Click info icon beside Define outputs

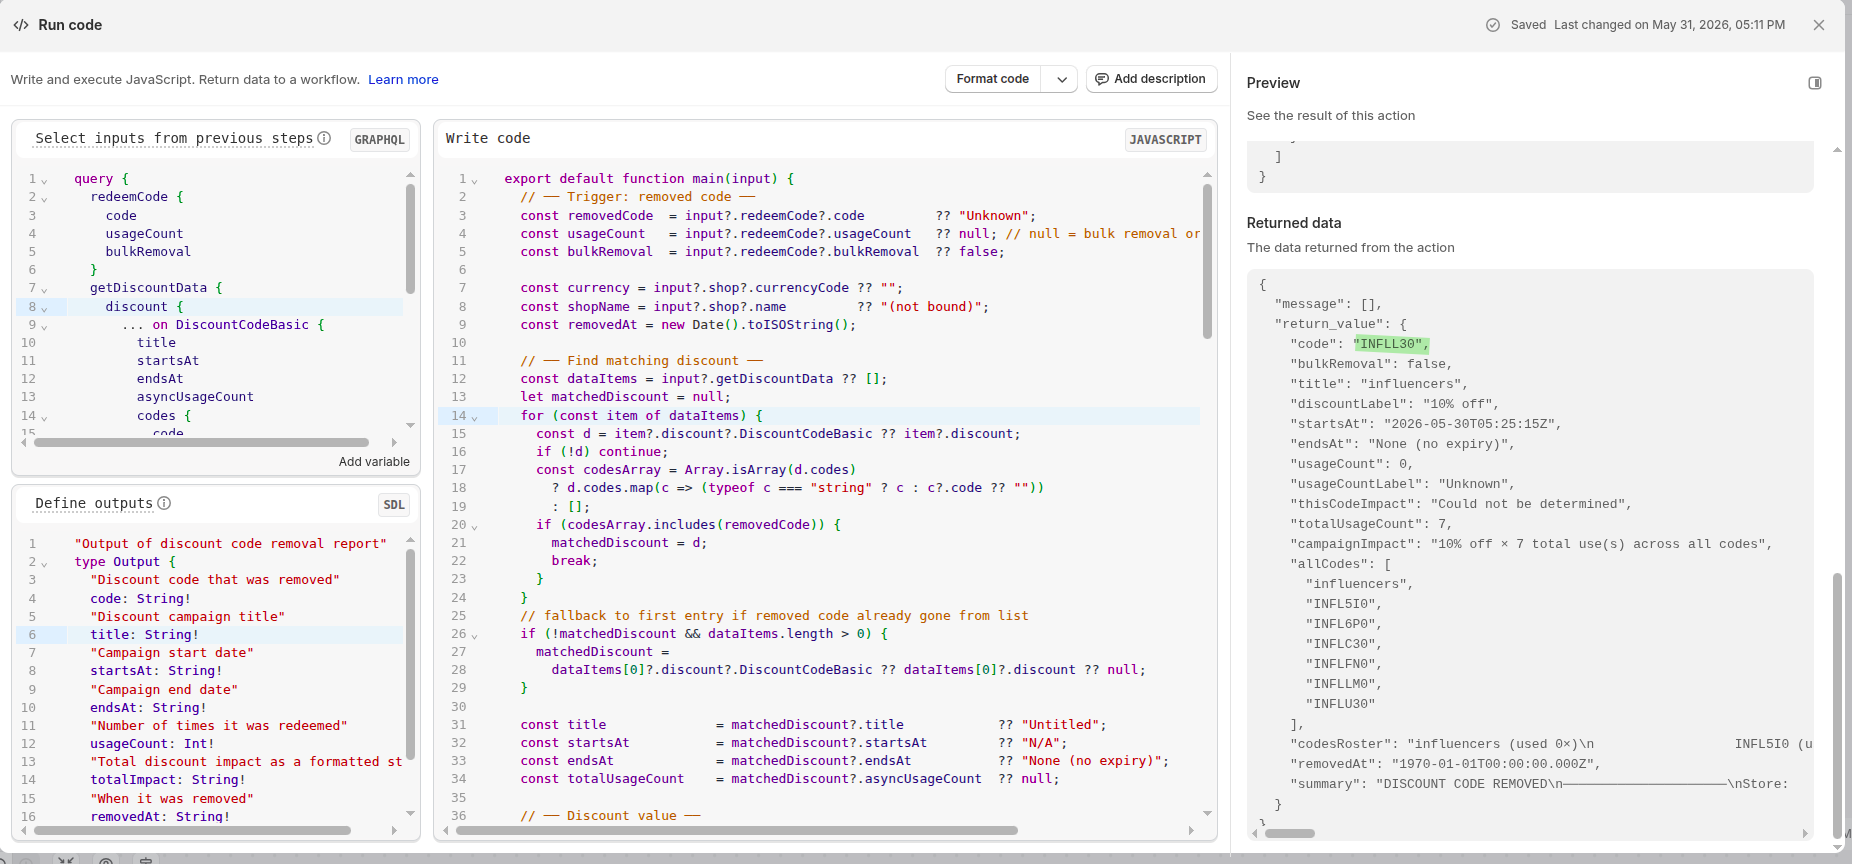164,503
